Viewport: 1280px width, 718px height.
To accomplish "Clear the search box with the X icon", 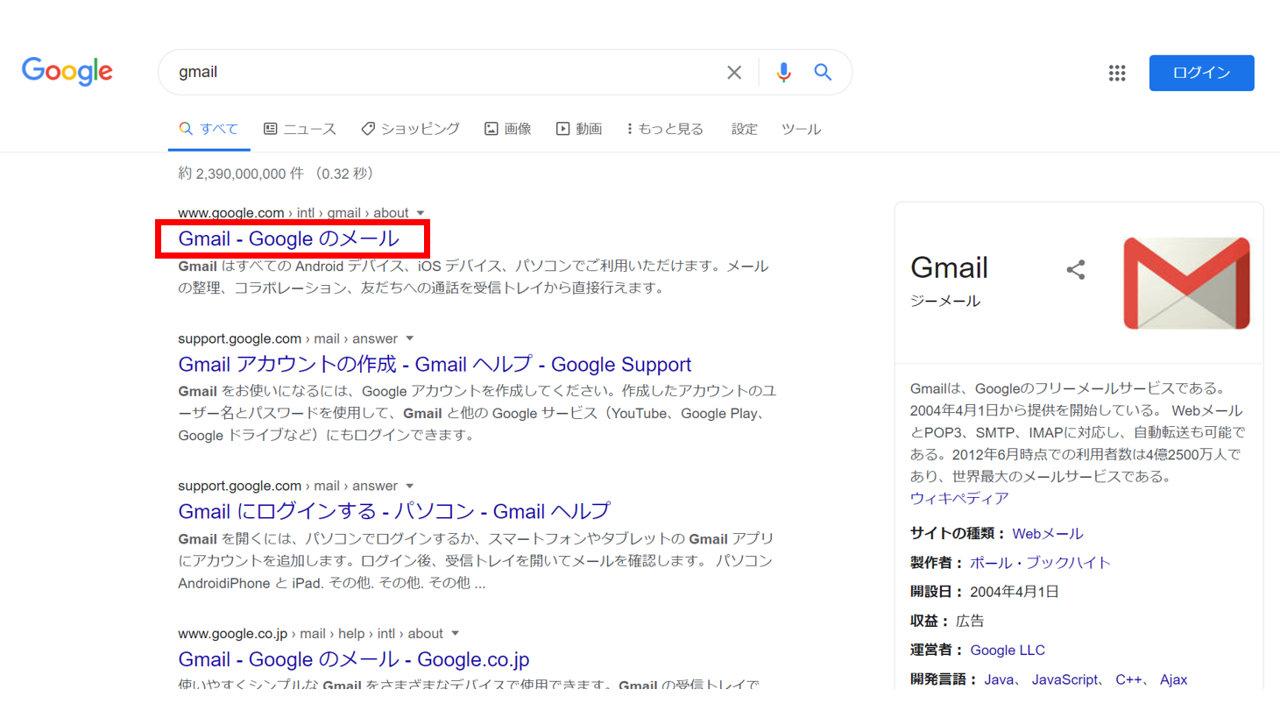I will pos(734,72).
